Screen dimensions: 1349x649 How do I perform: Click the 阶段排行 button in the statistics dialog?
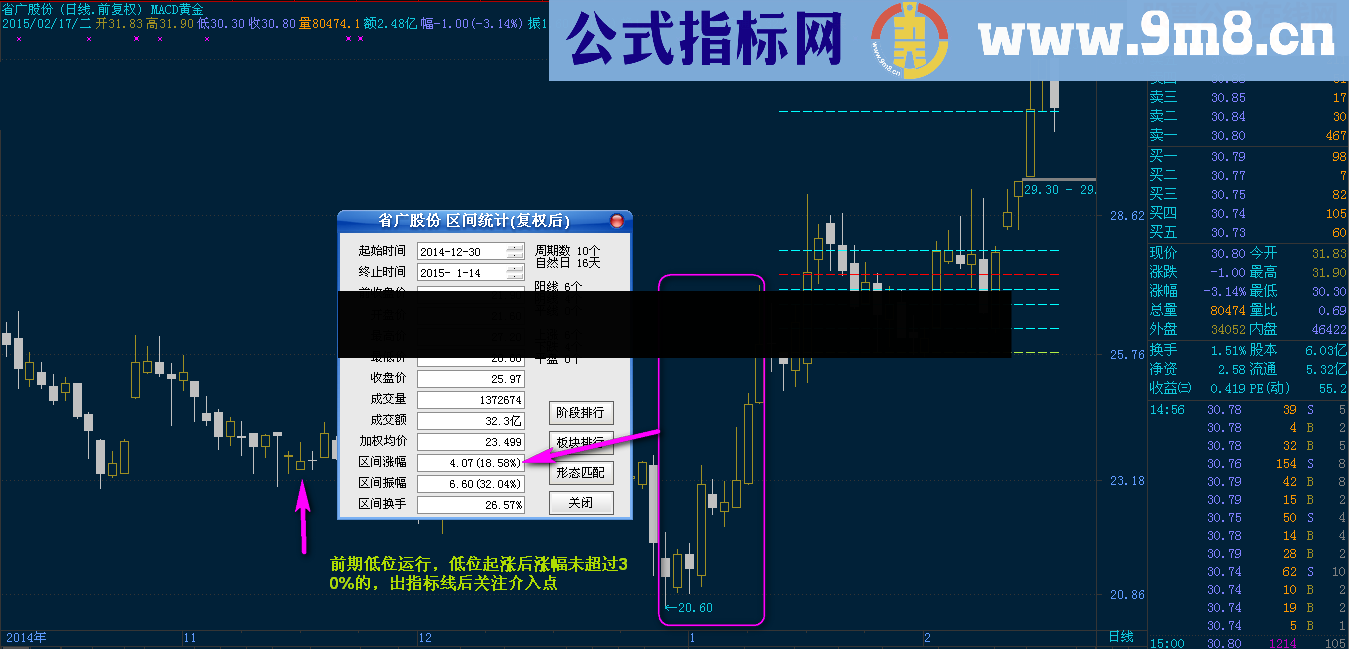pos(581,413)
